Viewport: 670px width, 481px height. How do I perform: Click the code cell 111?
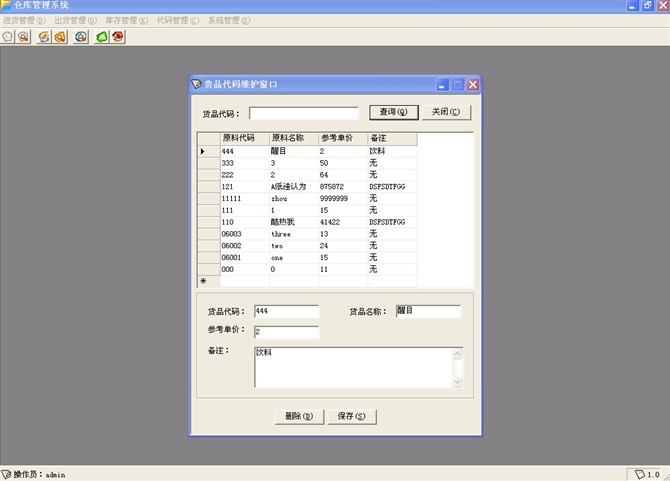(x=245, y=211)
